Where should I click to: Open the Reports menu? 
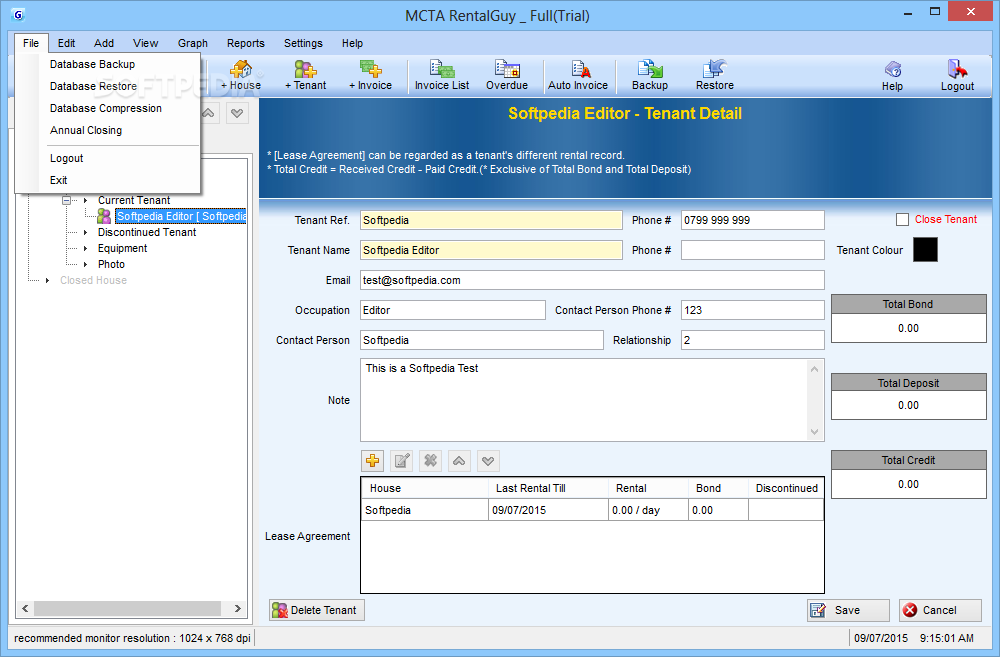coord(246,43)
